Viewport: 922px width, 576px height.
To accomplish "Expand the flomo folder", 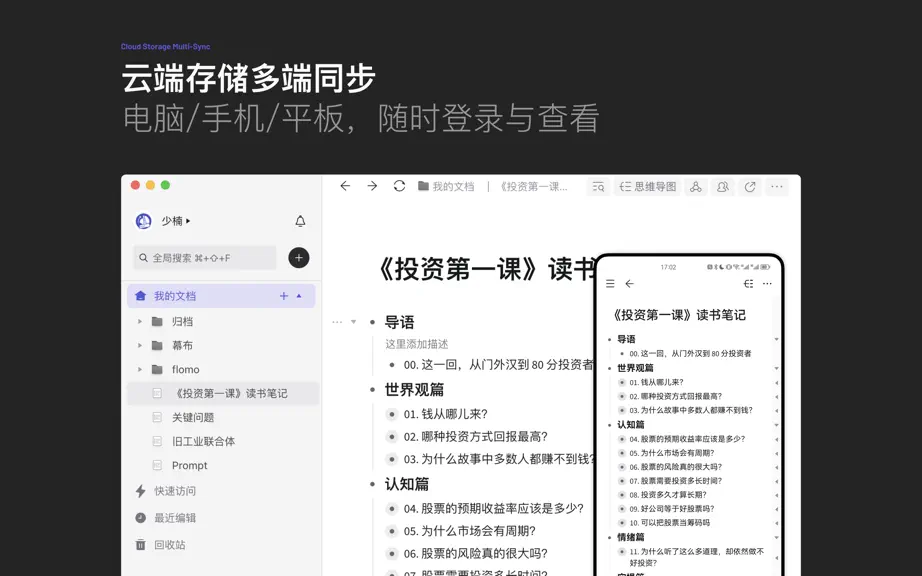I will [139, 370].
